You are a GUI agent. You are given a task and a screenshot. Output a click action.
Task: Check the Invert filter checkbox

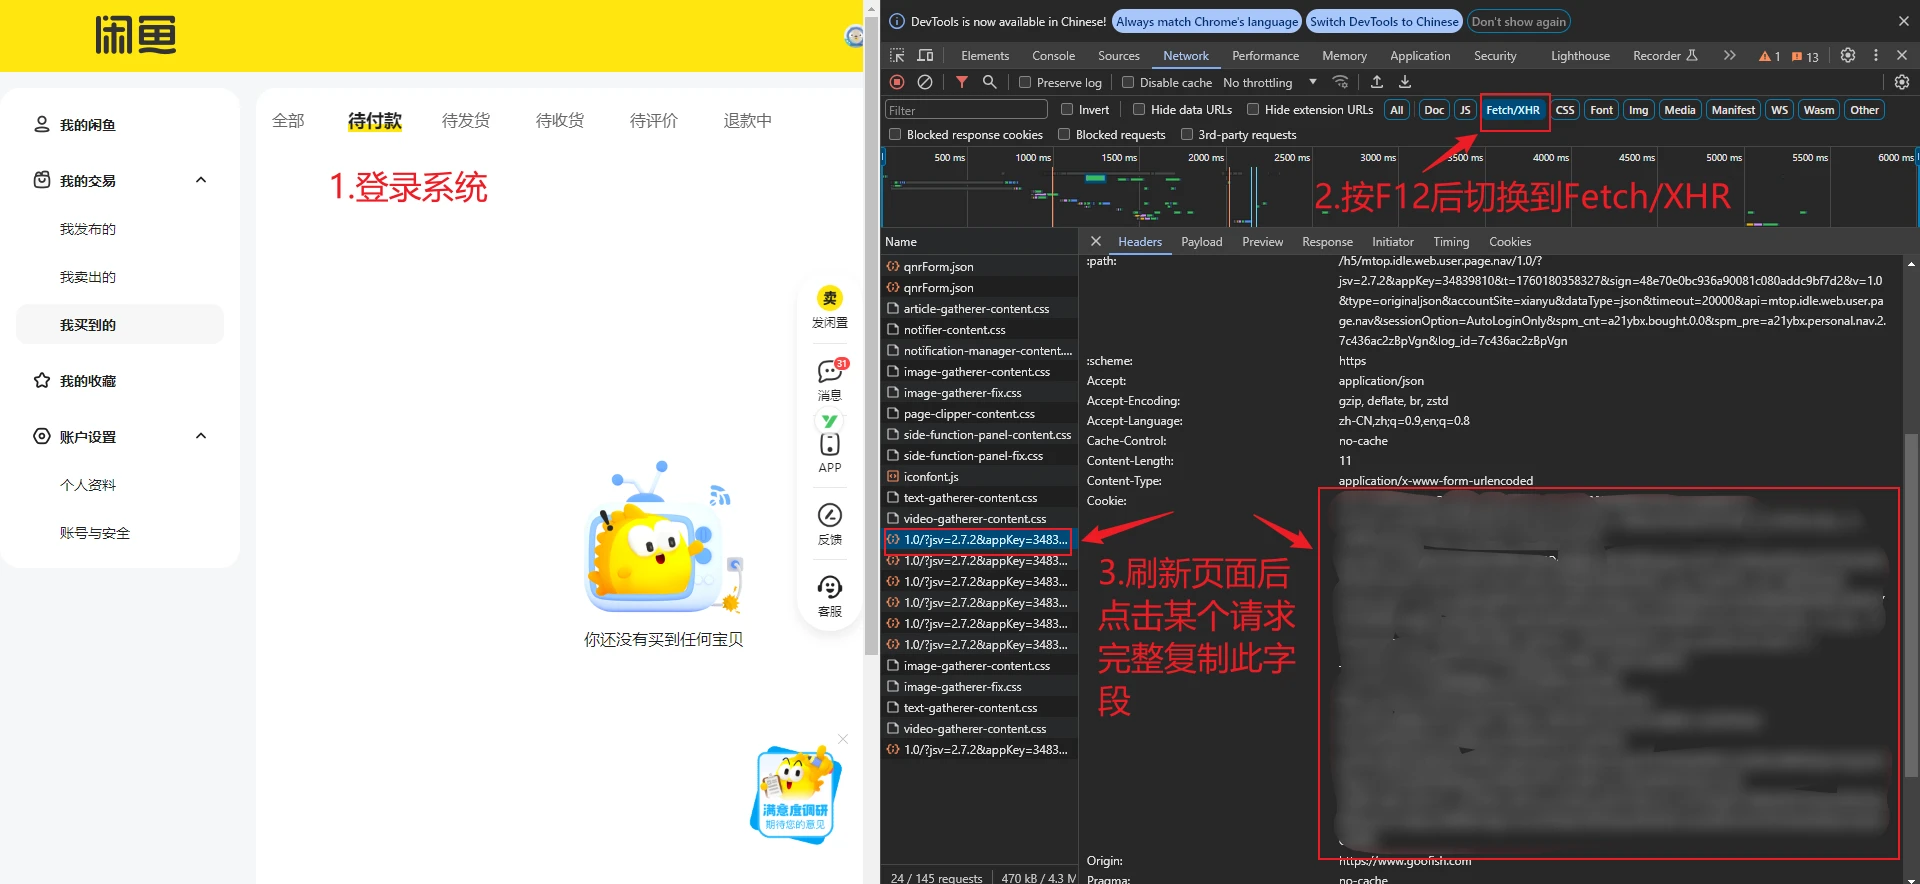[1067, 109]
